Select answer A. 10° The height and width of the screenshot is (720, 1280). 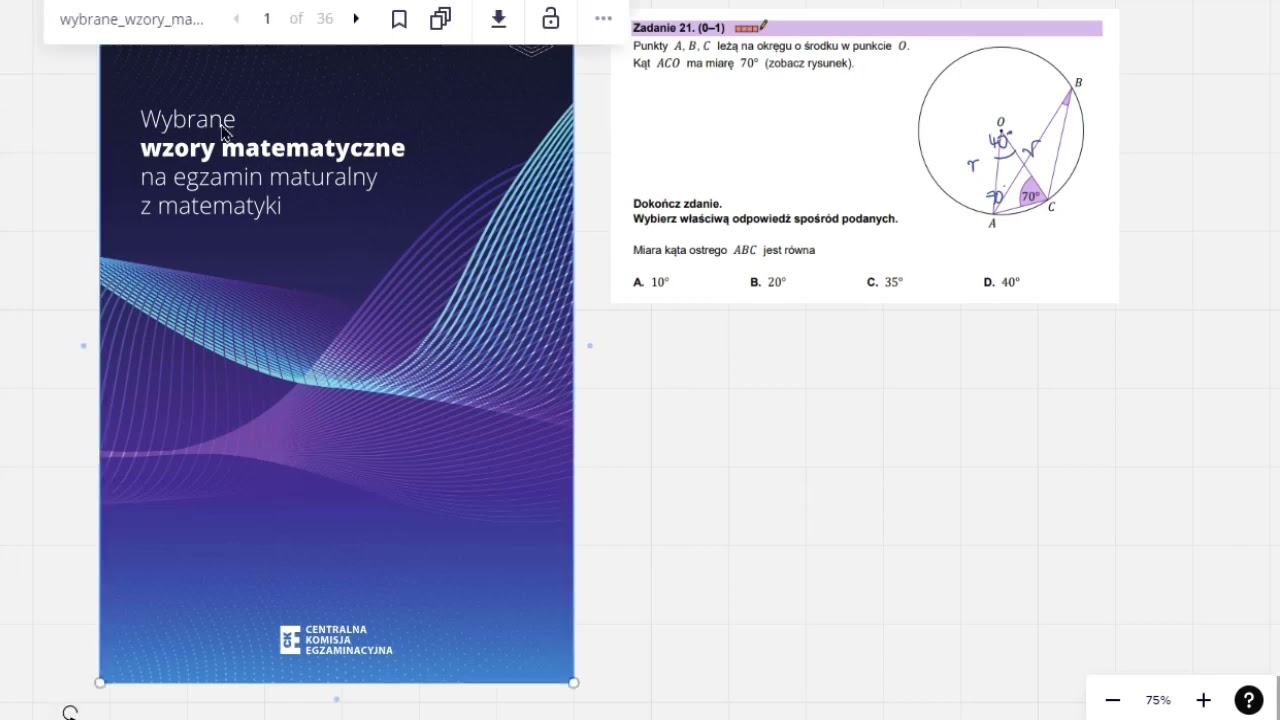(x=651, y=282)
